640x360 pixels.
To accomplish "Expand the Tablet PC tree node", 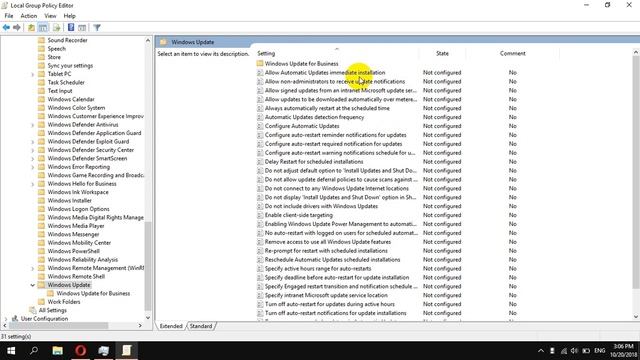I will [x=33, y=74].
